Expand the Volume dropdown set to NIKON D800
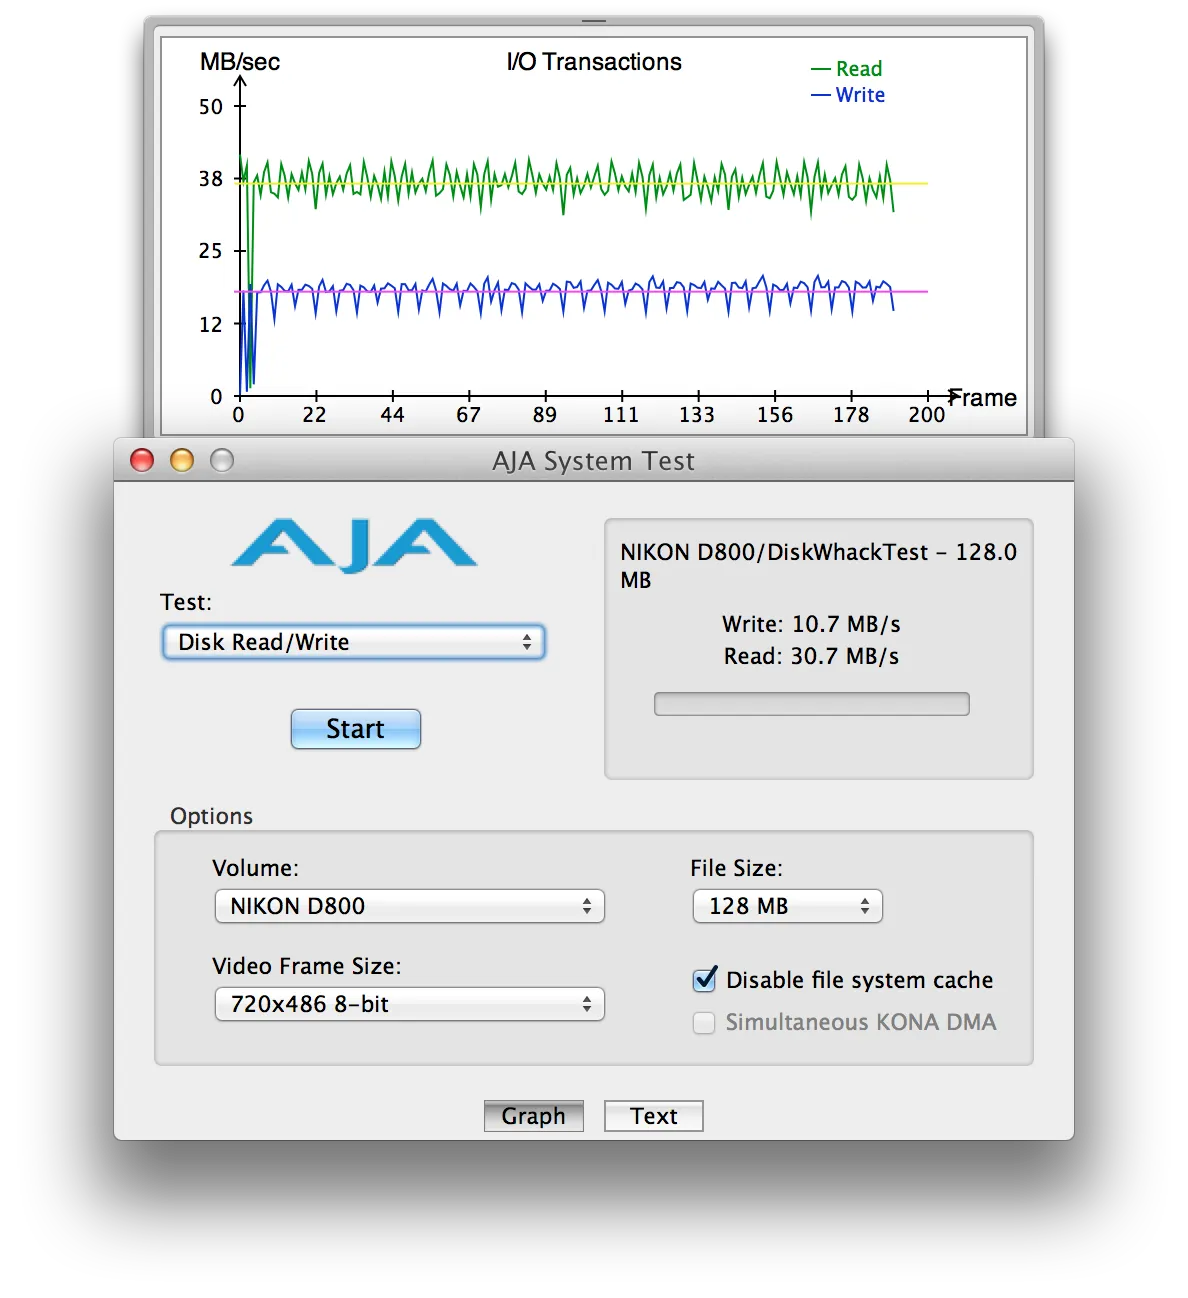The height and width of the screenshot is (1298, 1188). 410,906
